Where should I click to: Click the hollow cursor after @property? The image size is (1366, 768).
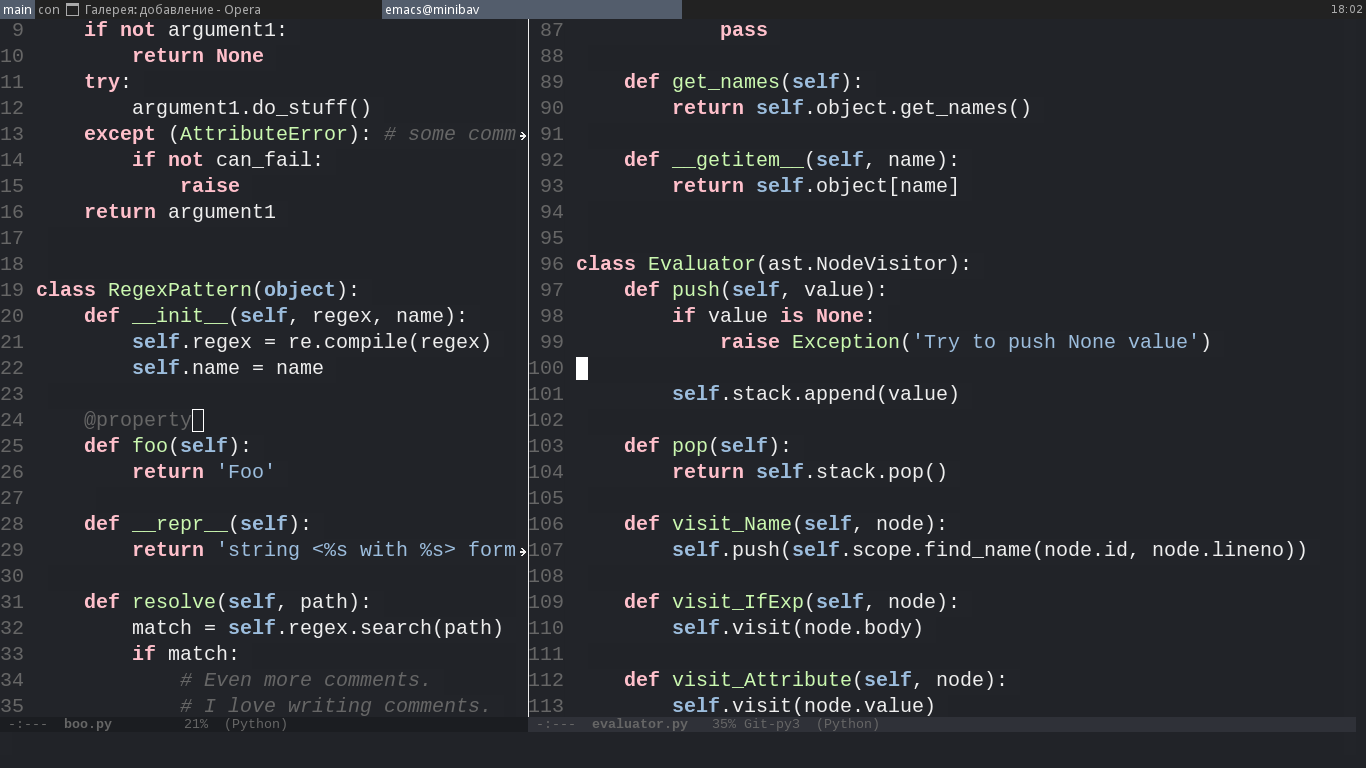pyautogui.click(x=198, y=420)
